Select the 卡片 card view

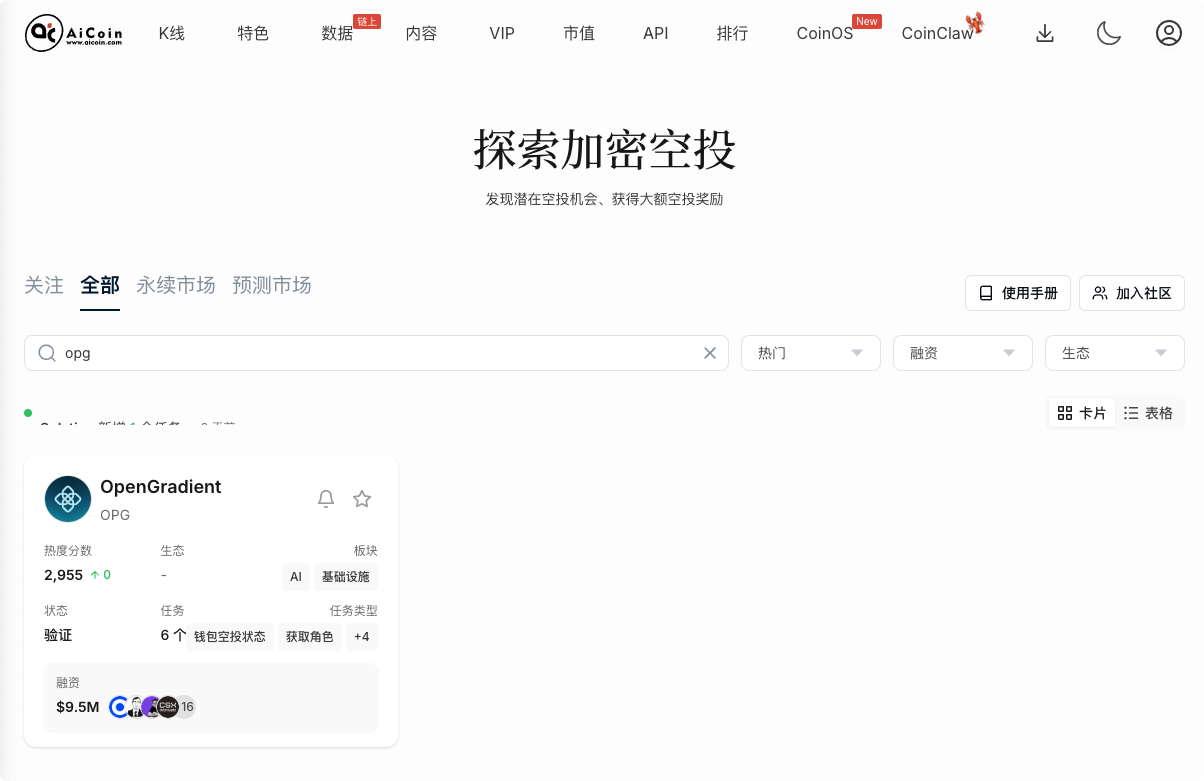[1081, 412]
